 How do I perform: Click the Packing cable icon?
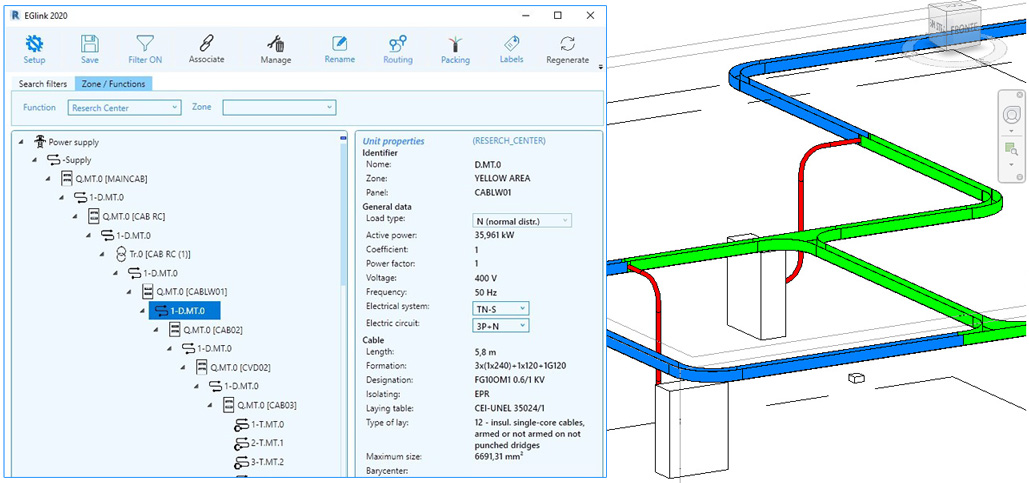455,44
